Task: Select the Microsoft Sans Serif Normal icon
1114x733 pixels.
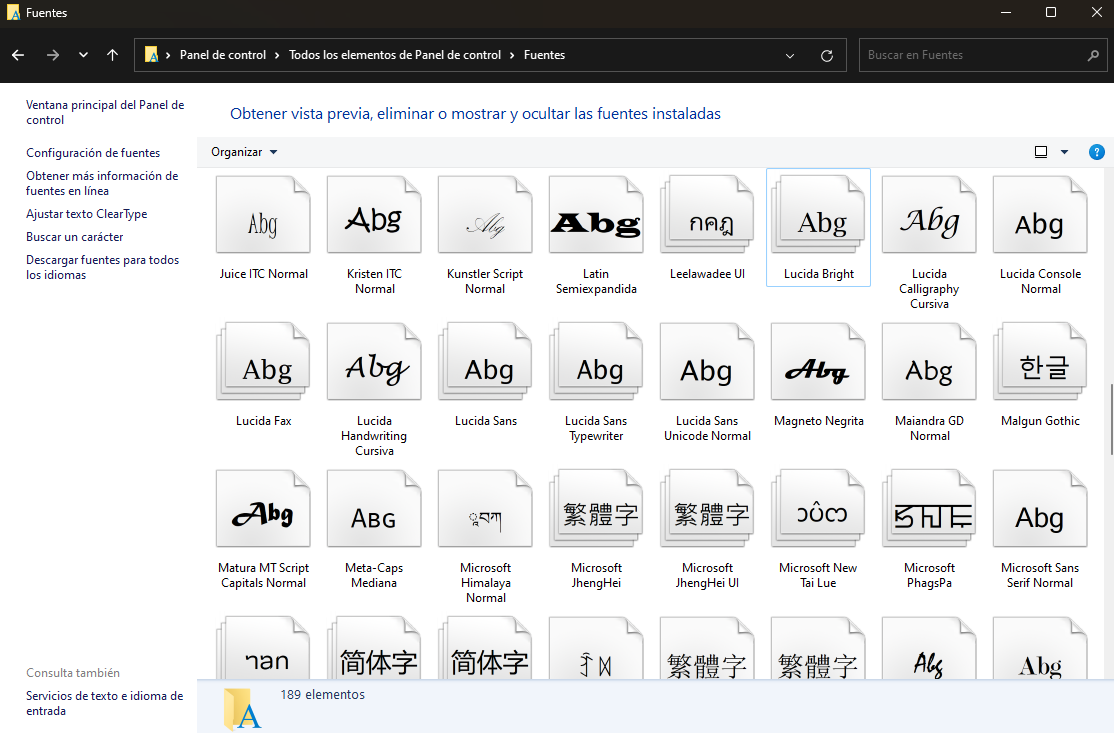Action: (1040, 509)
